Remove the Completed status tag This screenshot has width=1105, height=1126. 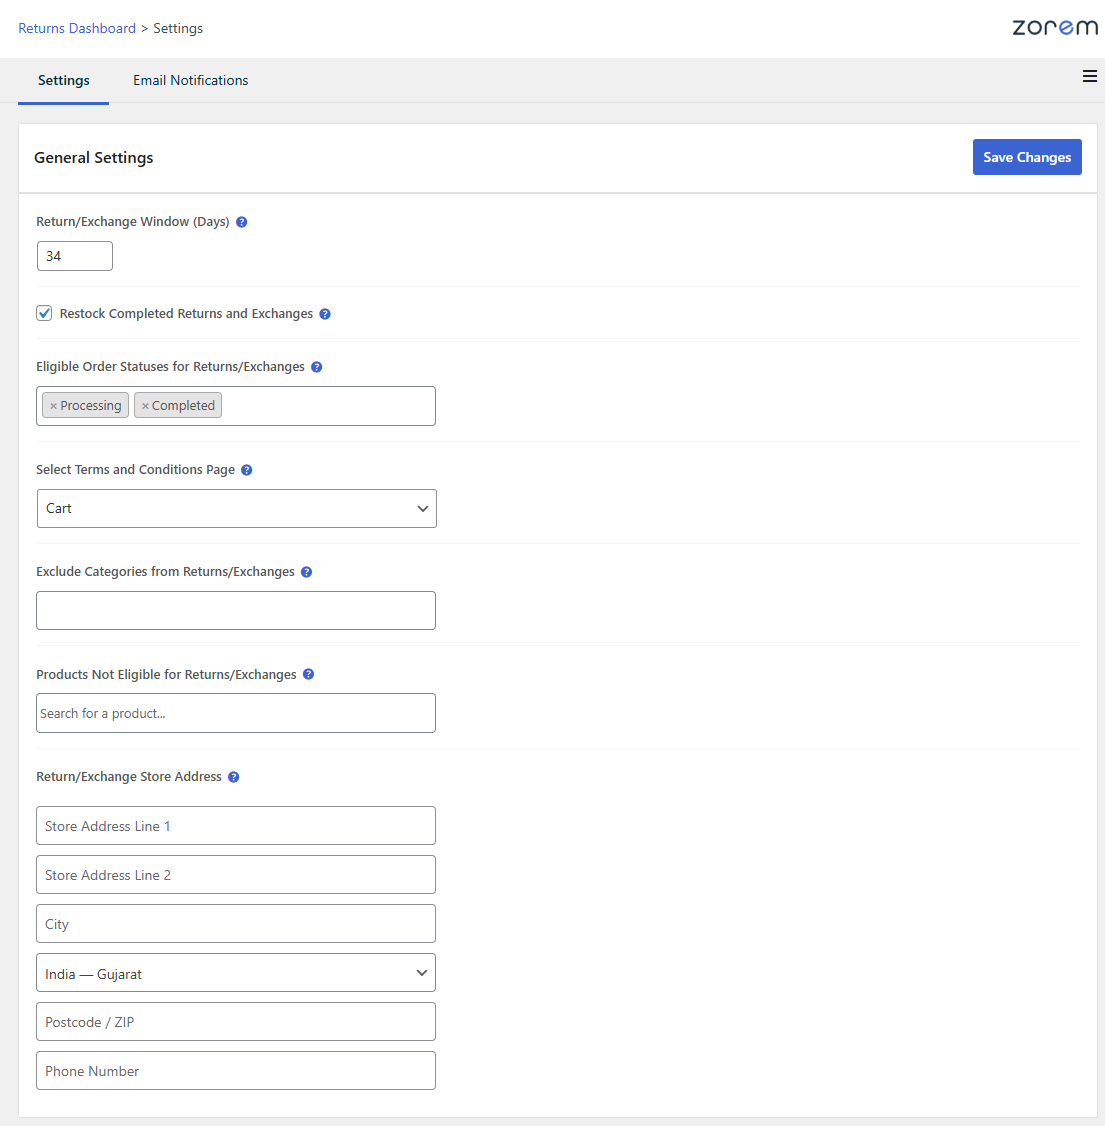[x=145, y=406]
